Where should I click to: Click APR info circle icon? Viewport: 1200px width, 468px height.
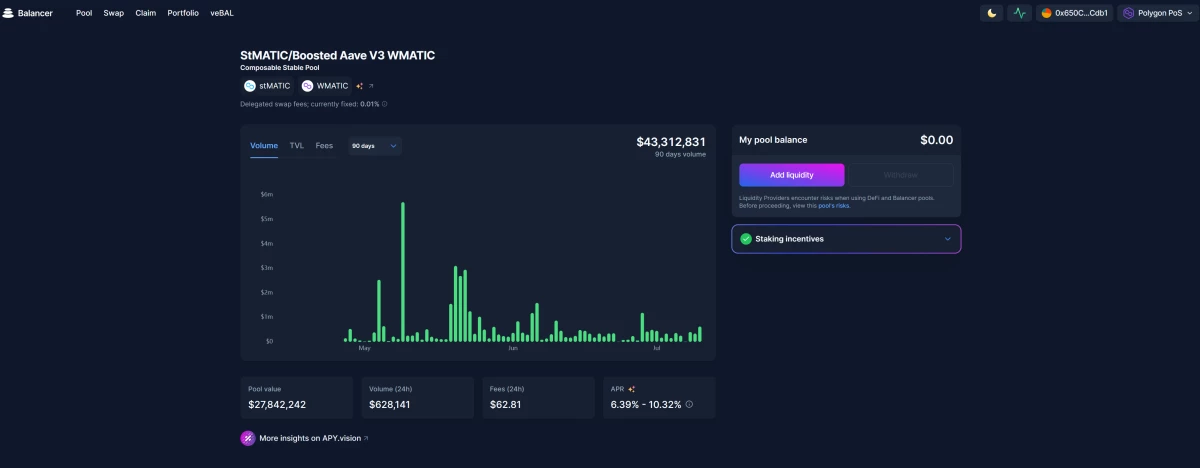click(689, 405)
